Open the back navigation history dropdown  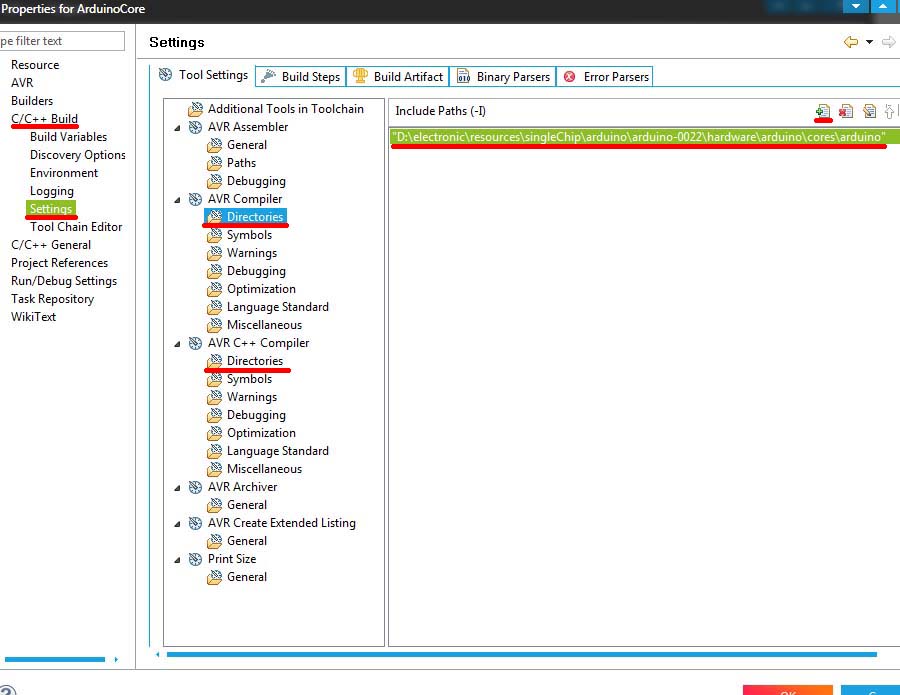pyautogui.click(x=869, y=42)
